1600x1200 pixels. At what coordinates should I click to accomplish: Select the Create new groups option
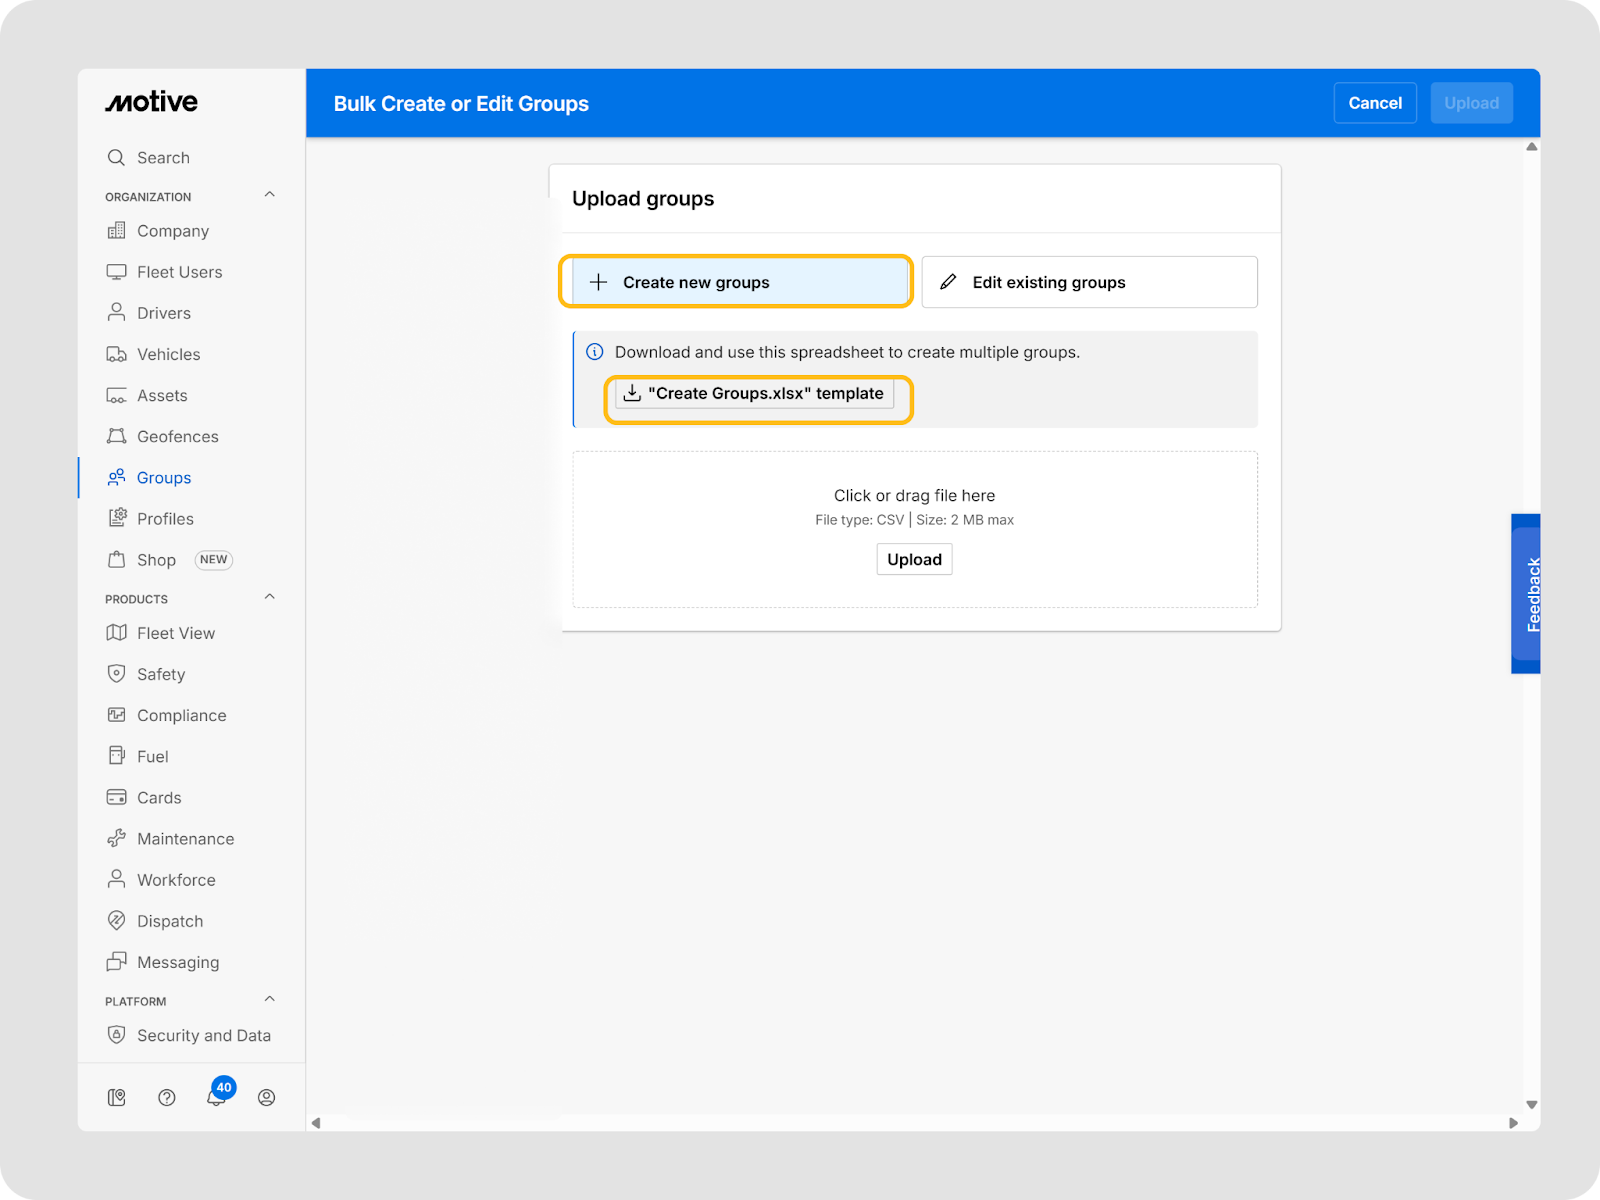point(735,282)
